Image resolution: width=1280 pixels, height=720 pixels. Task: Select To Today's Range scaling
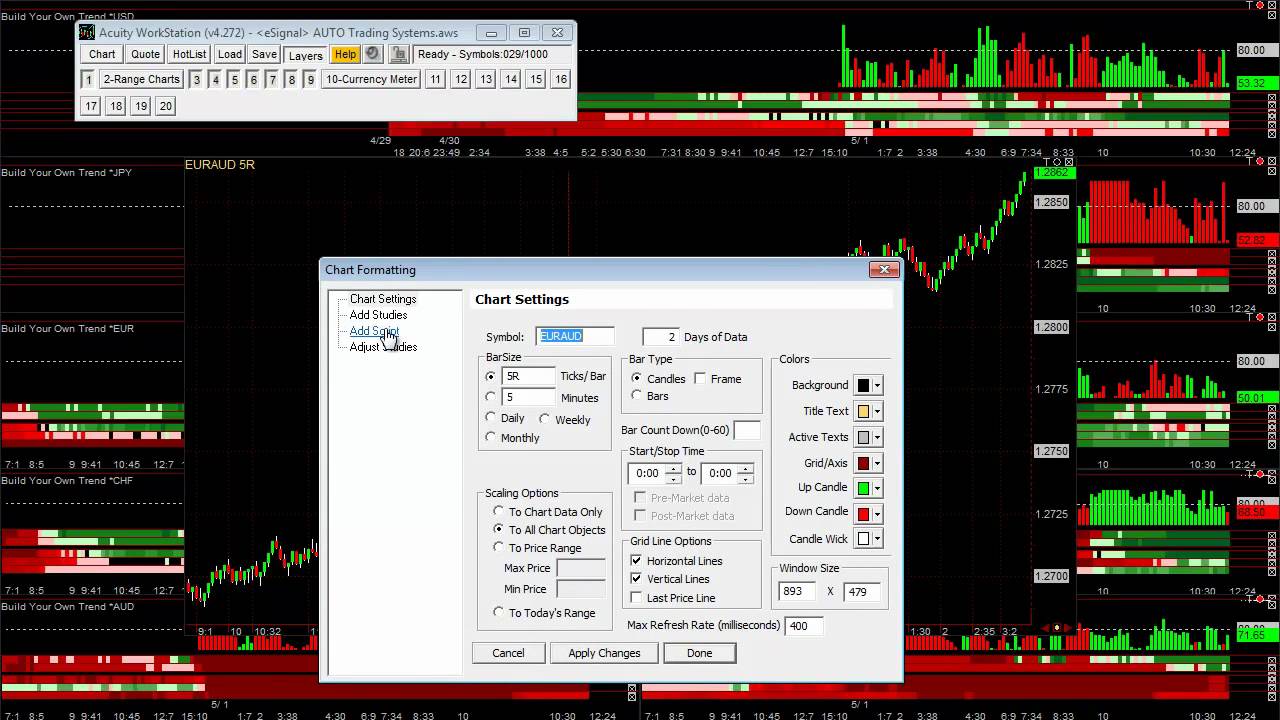(x=499, y=612)
